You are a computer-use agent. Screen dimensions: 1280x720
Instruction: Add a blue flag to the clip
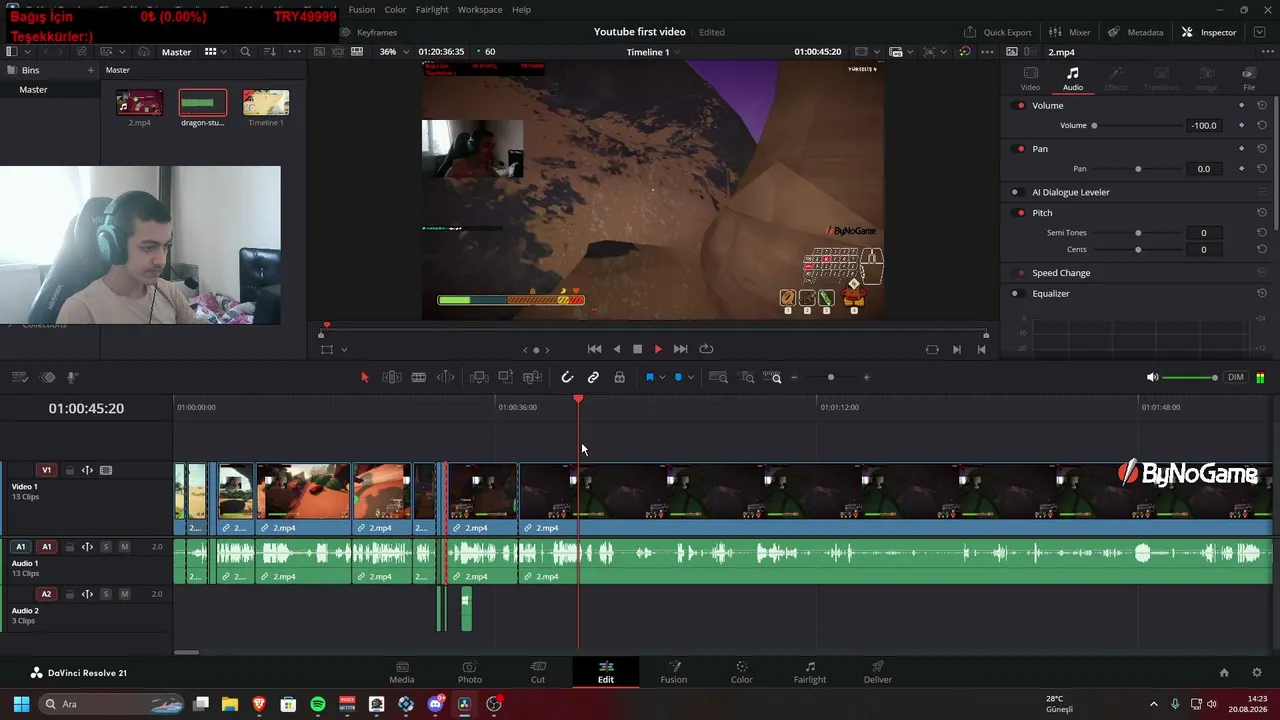(x=649, y=377)
